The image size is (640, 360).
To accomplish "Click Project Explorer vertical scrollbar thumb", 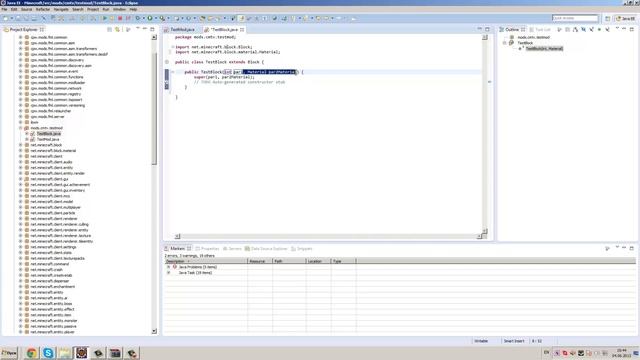I will click(154, 108).
